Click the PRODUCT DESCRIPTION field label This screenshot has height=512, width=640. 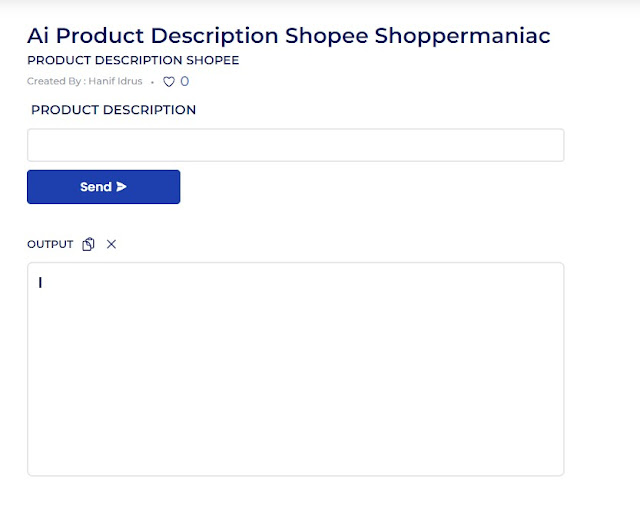[113, 110]
